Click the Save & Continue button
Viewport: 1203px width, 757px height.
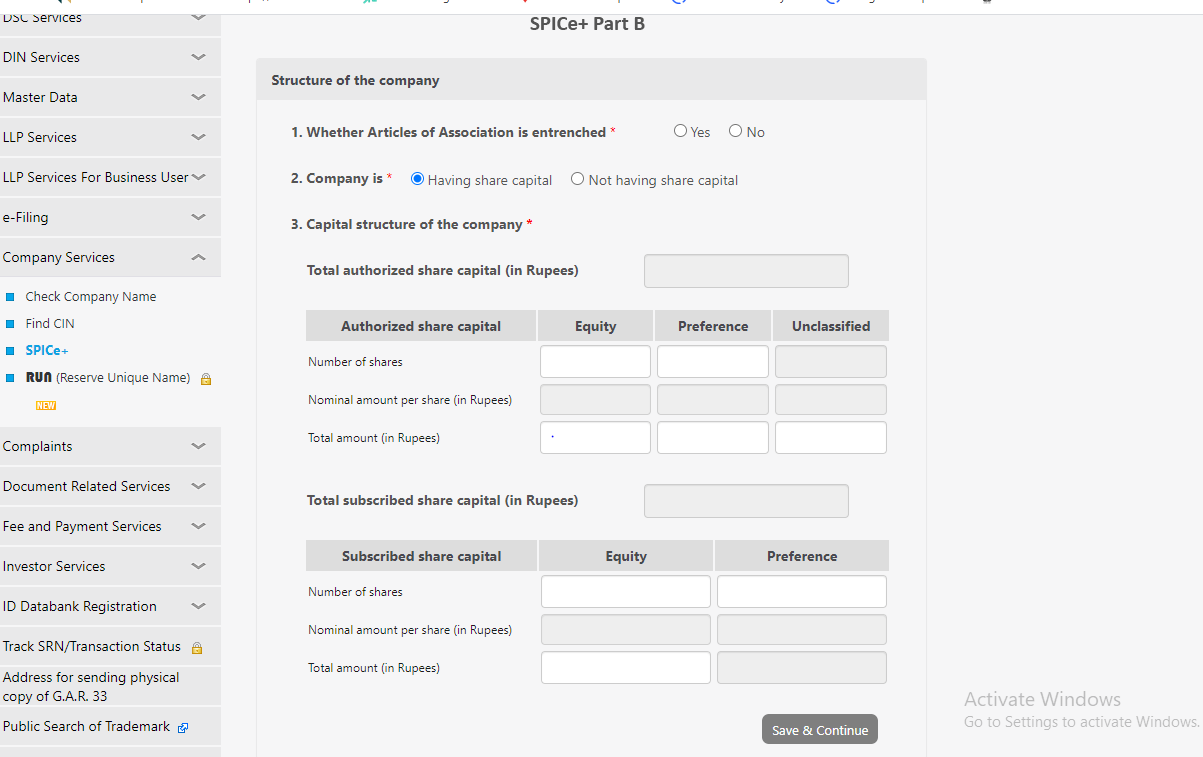(820, 730)
